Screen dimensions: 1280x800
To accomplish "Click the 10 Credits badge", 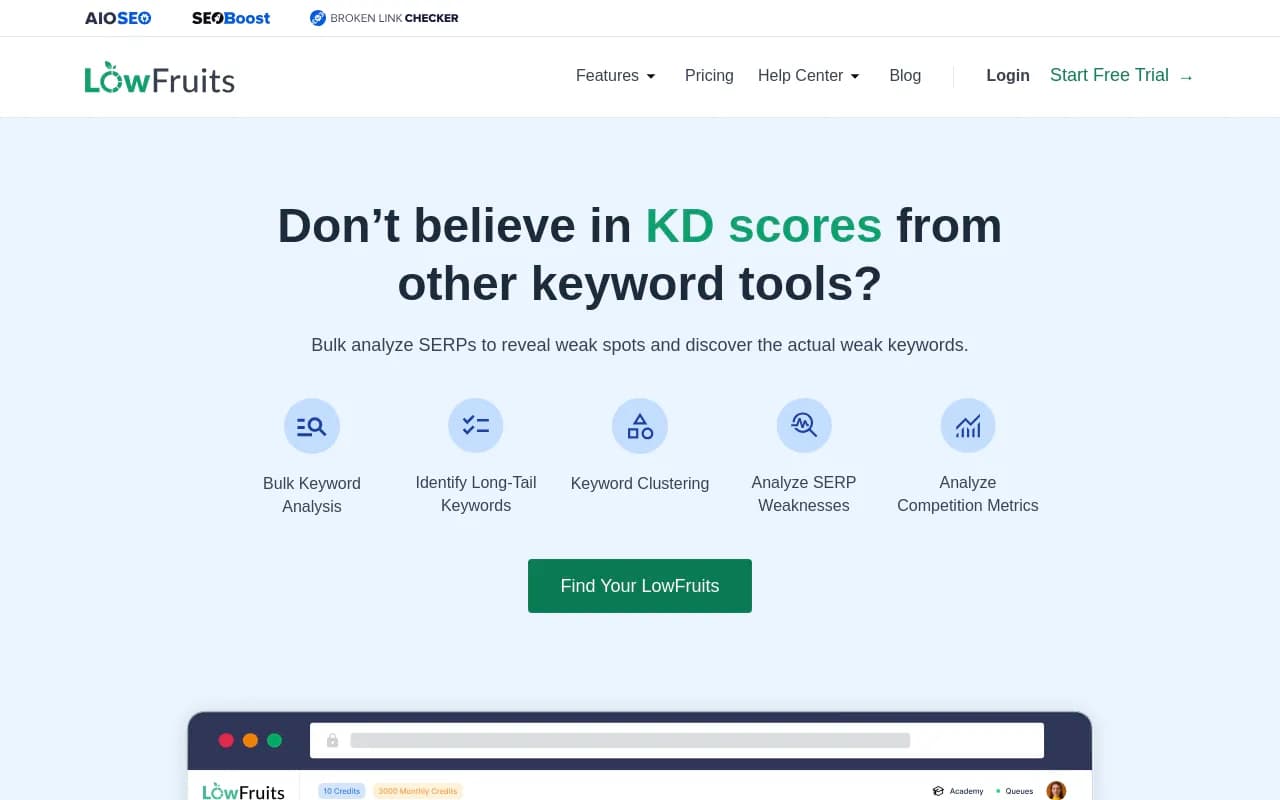I will (x=341, y=790).
